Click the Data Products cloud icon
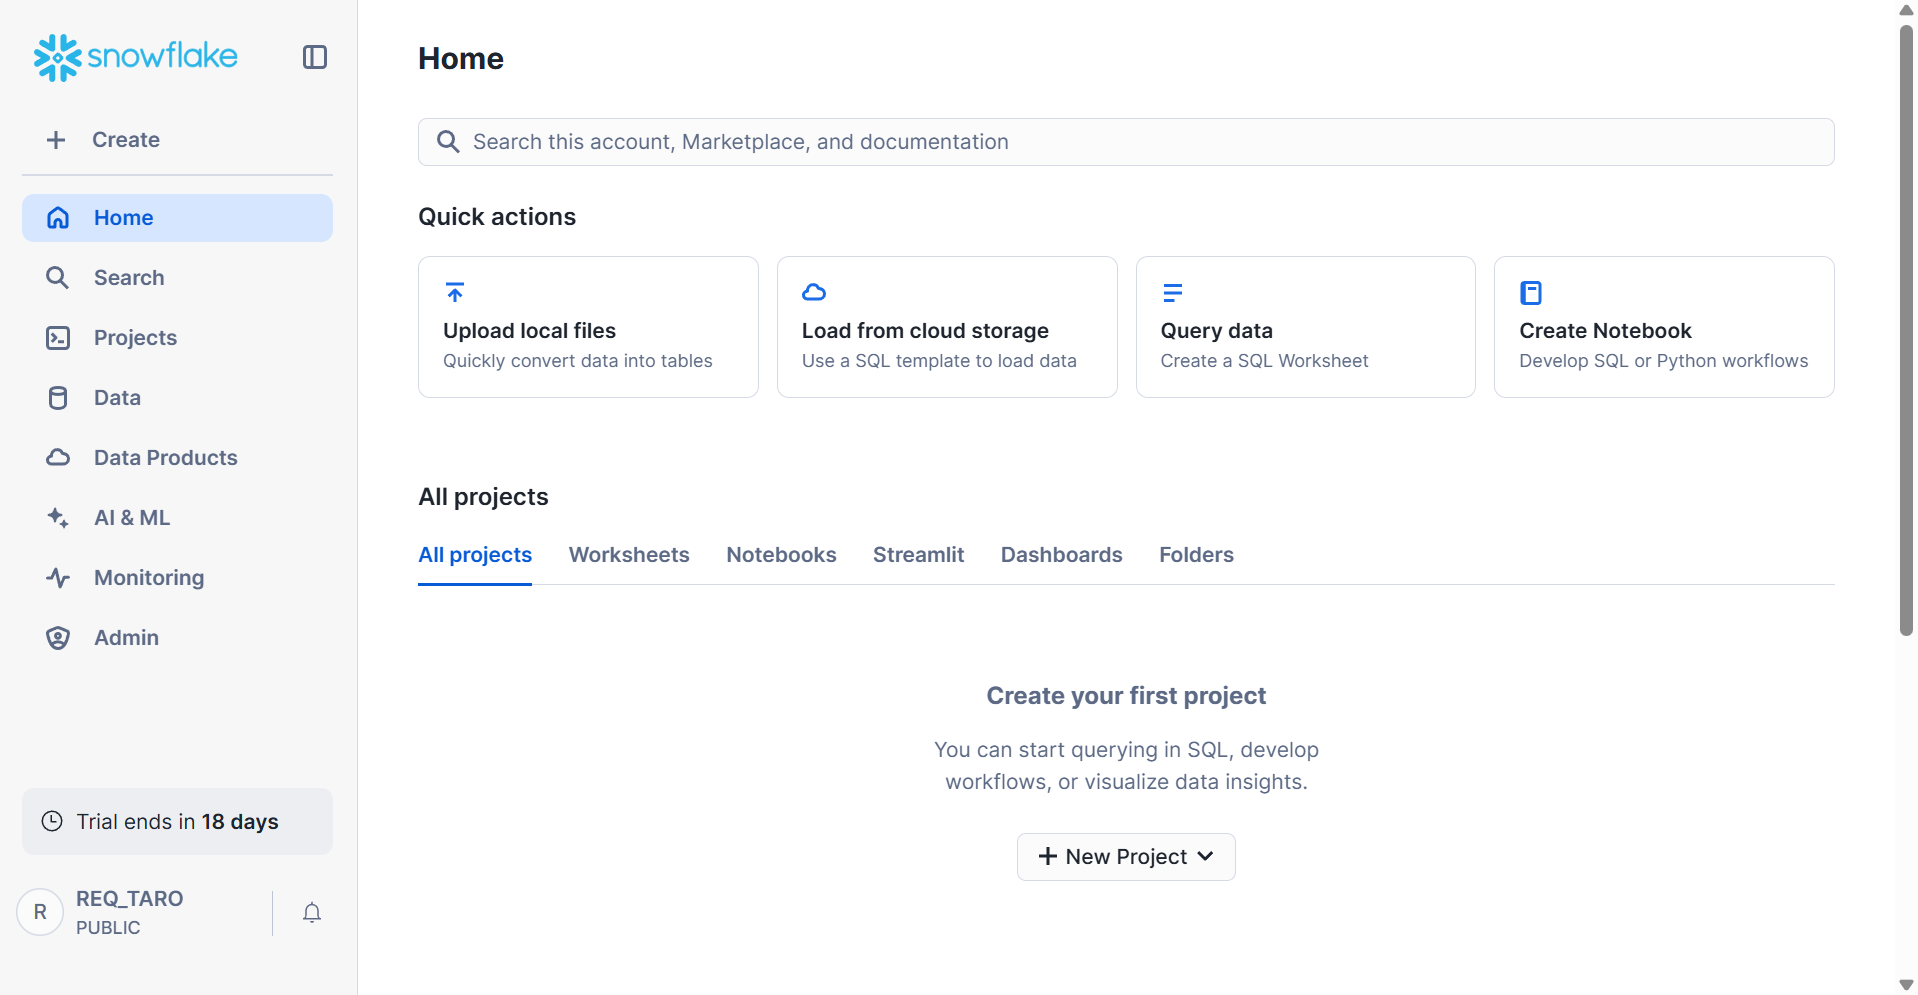The image size is (1918, 995). click(58, 458)
